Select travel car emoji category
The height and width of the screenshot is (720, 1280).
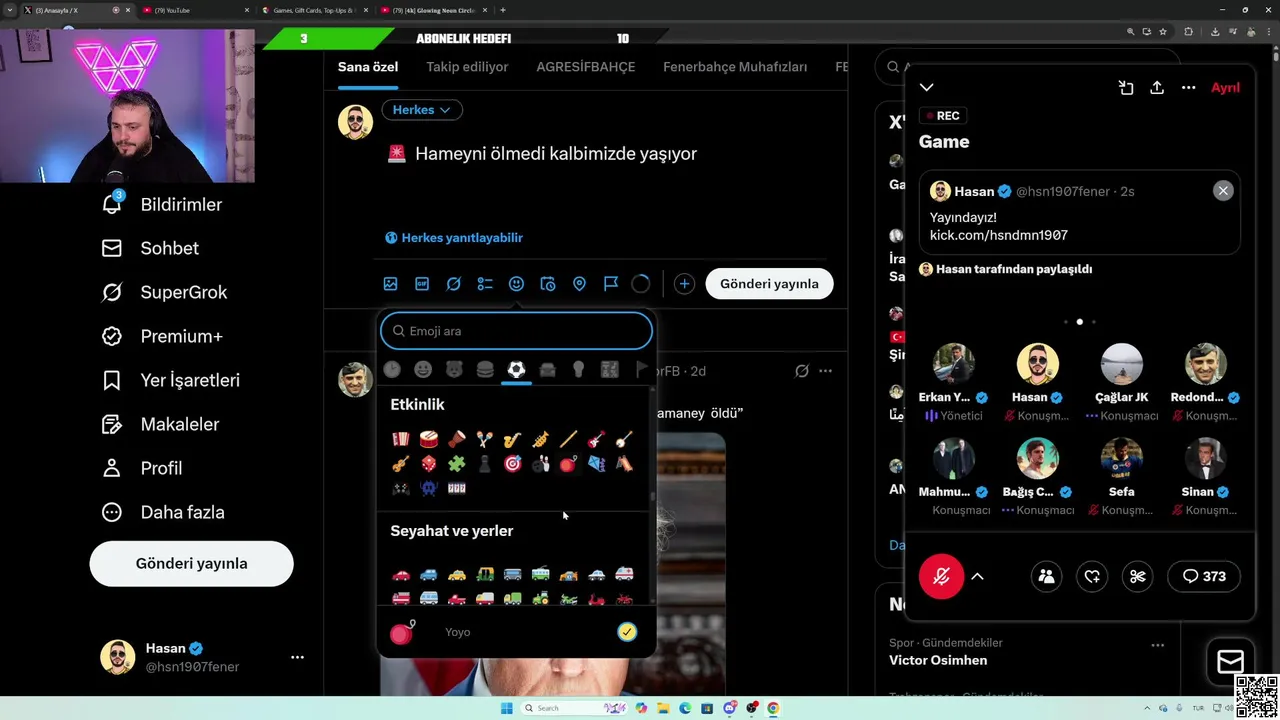tap(547, 370)
